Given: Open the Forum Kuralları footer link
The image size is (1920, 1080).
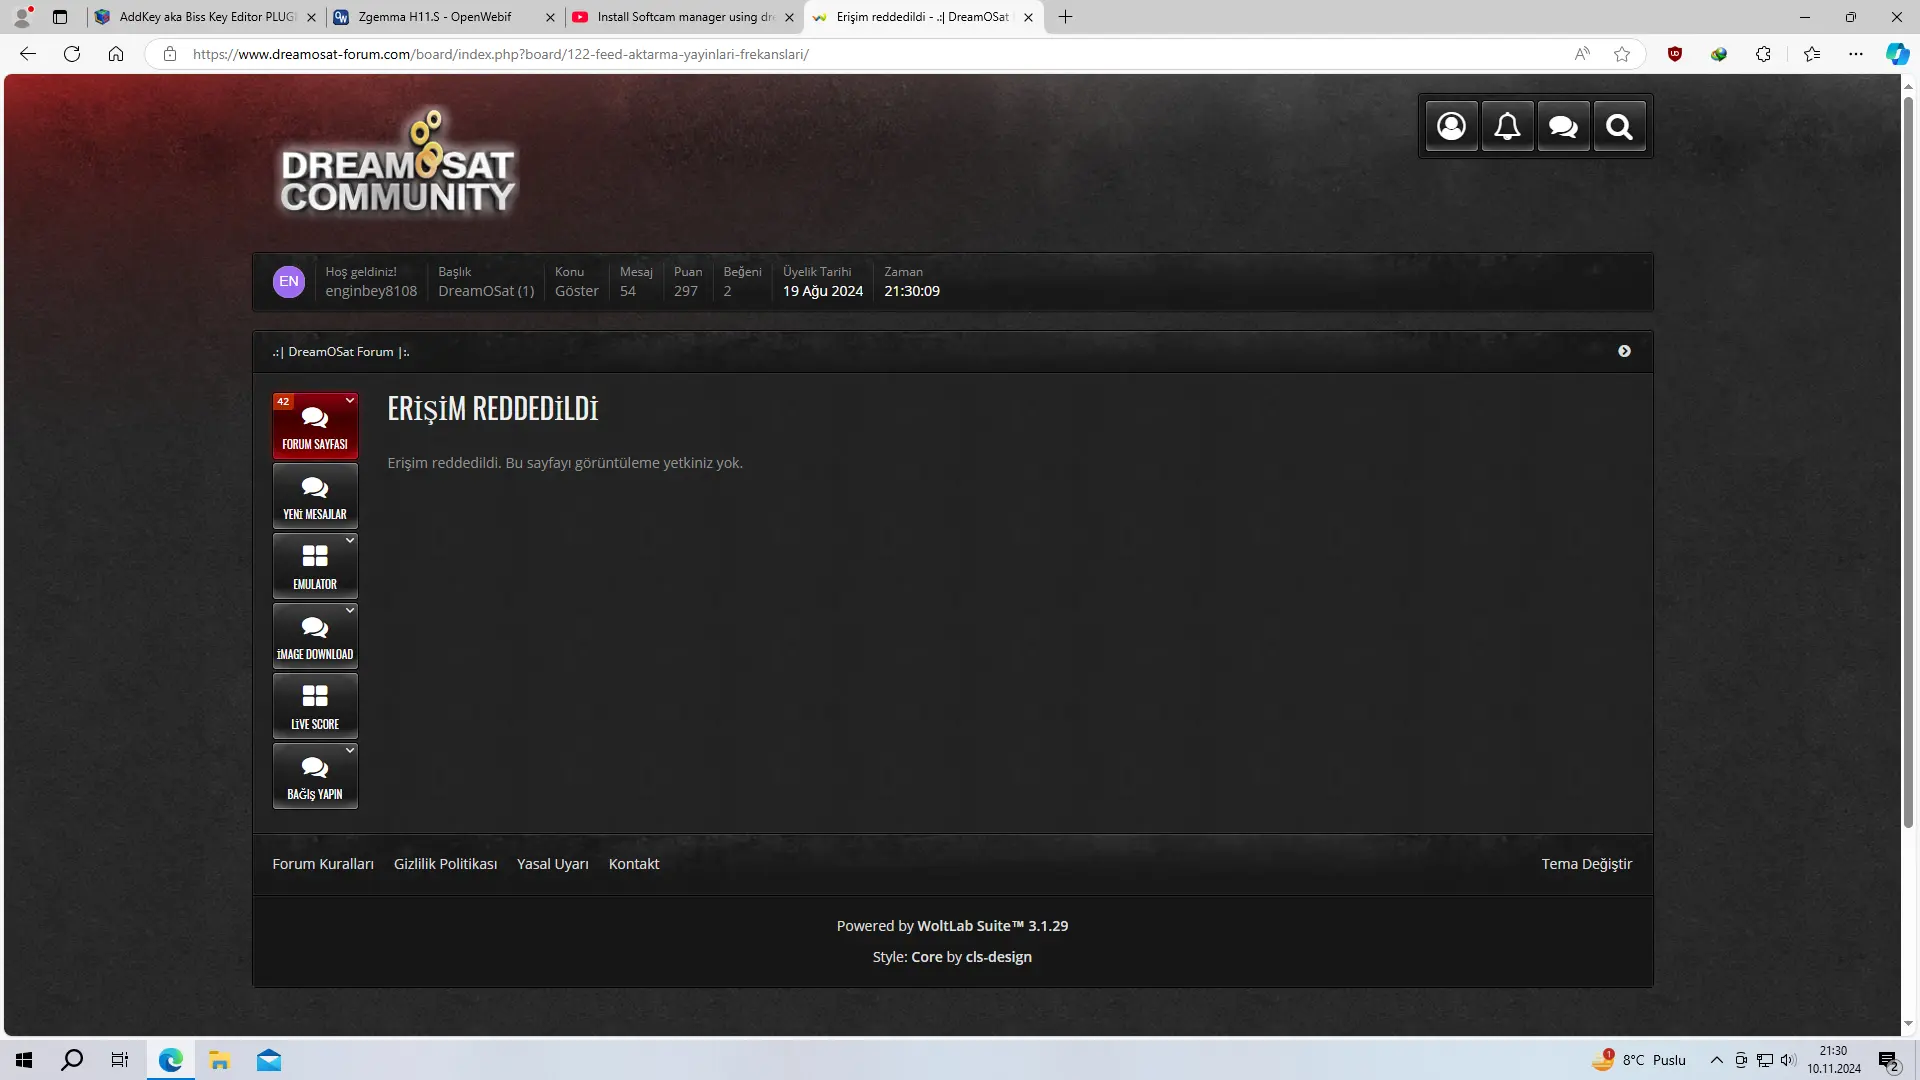Looking at the screenshot, I should pos(323,864).
